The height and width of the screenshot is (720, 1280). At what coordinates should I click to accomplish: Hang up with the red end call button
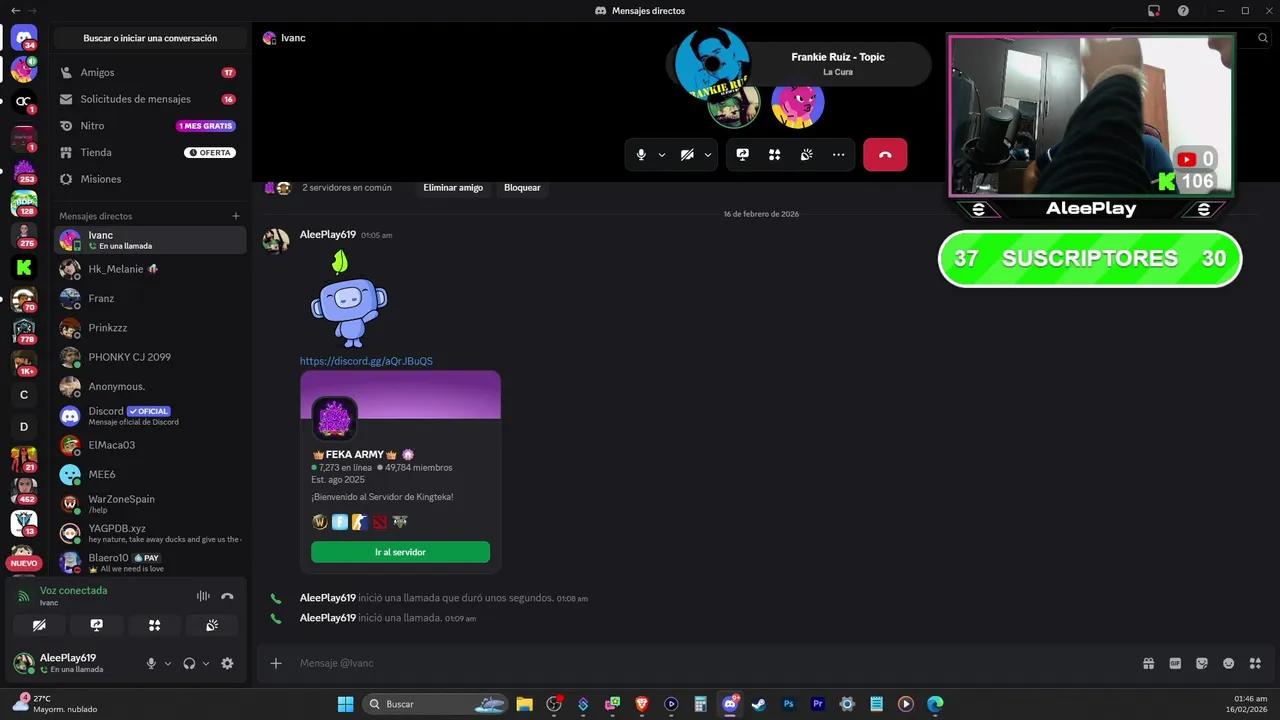pos(885,155)
